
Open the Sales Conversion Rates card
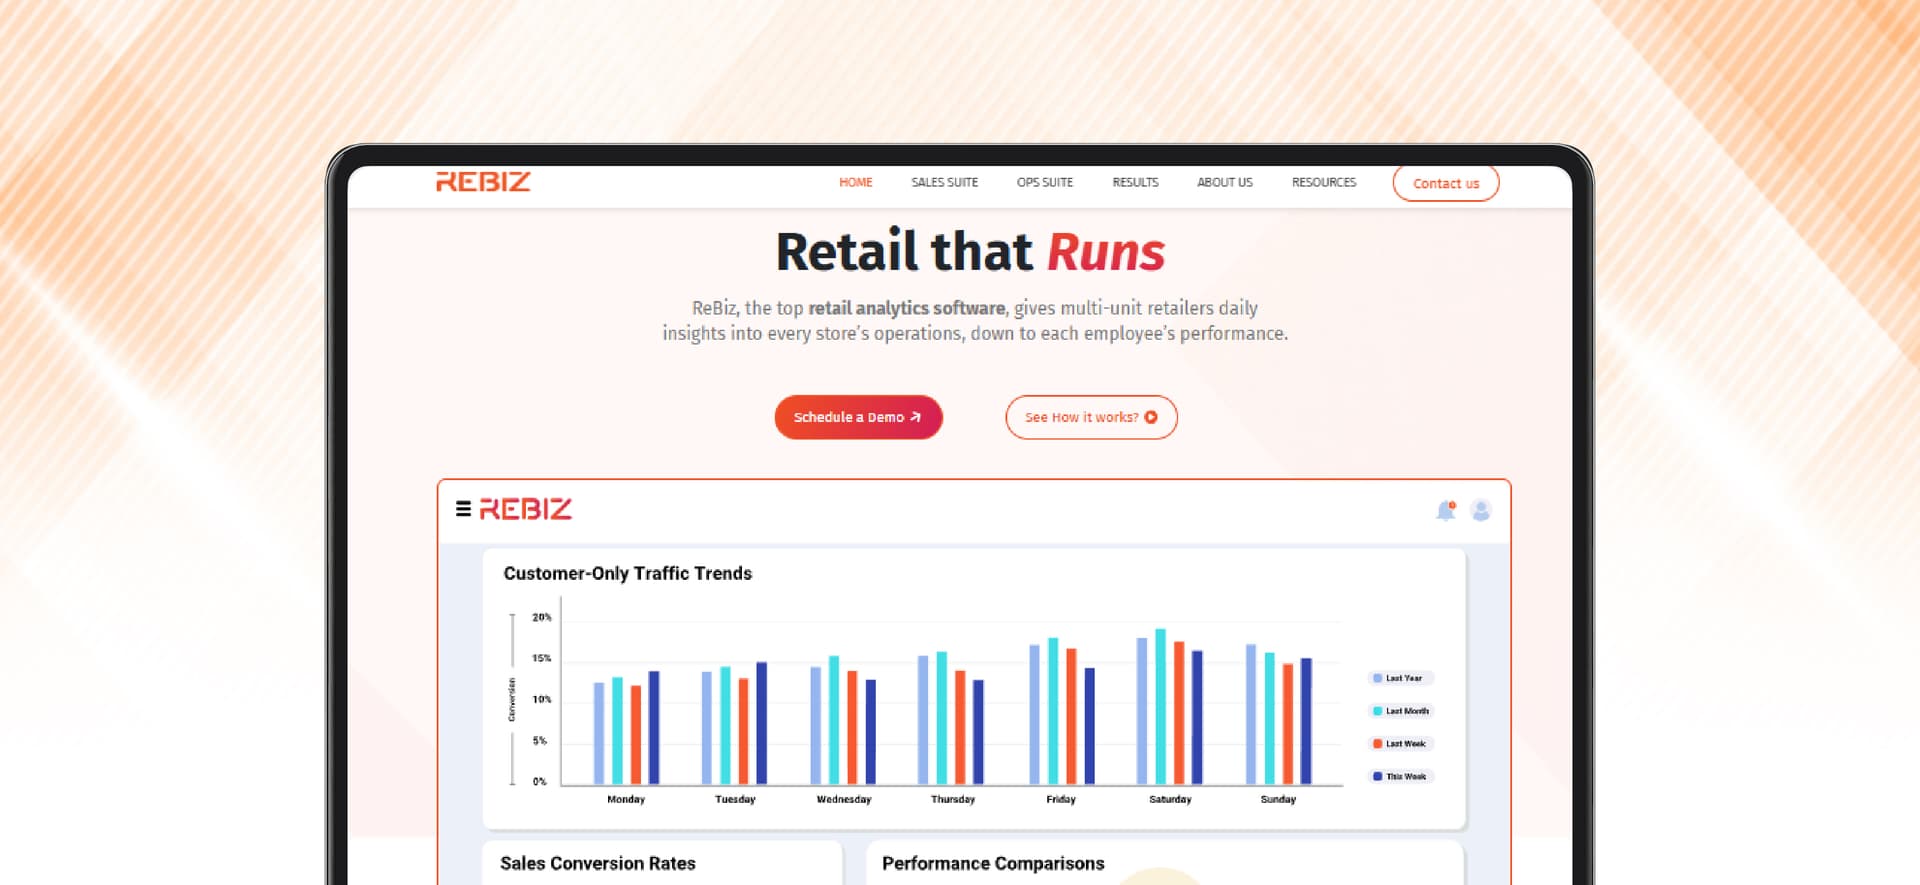point(598,863)
